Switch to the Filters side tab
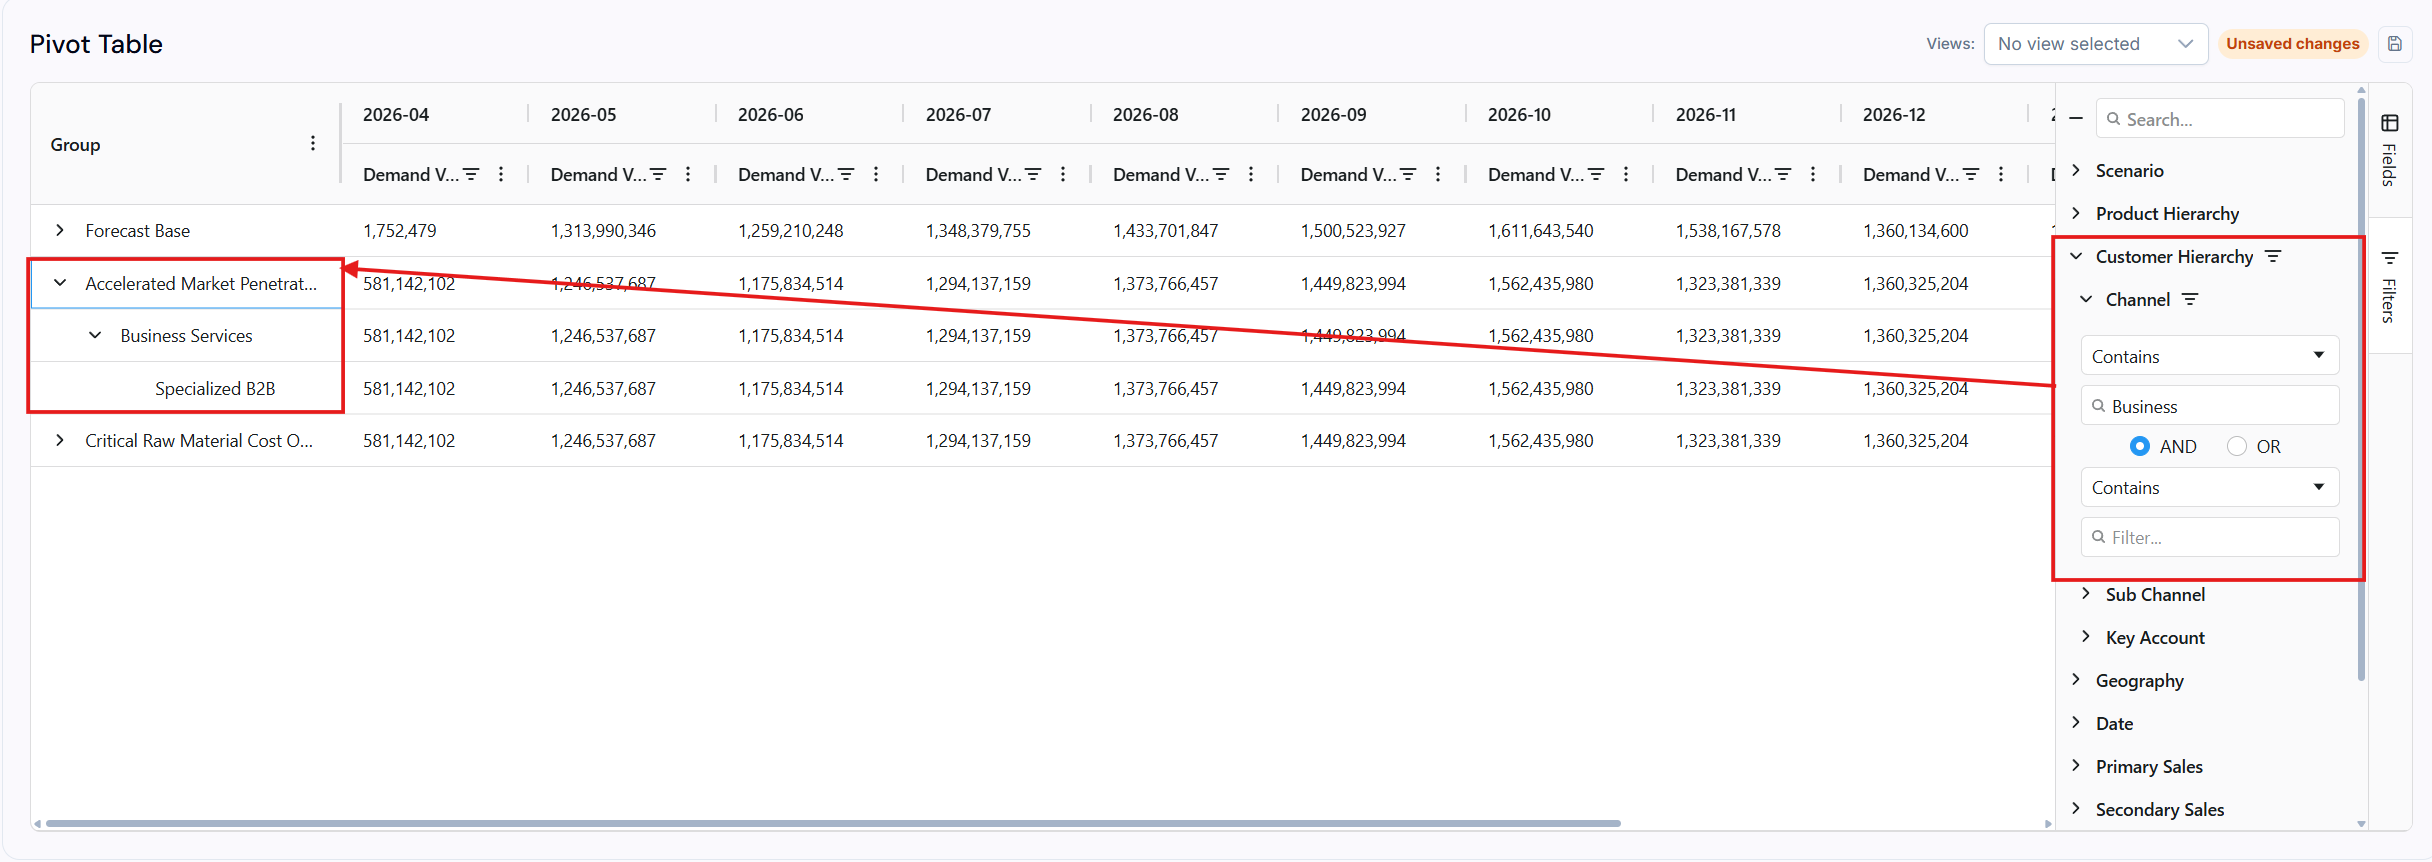 [2389, 287]
